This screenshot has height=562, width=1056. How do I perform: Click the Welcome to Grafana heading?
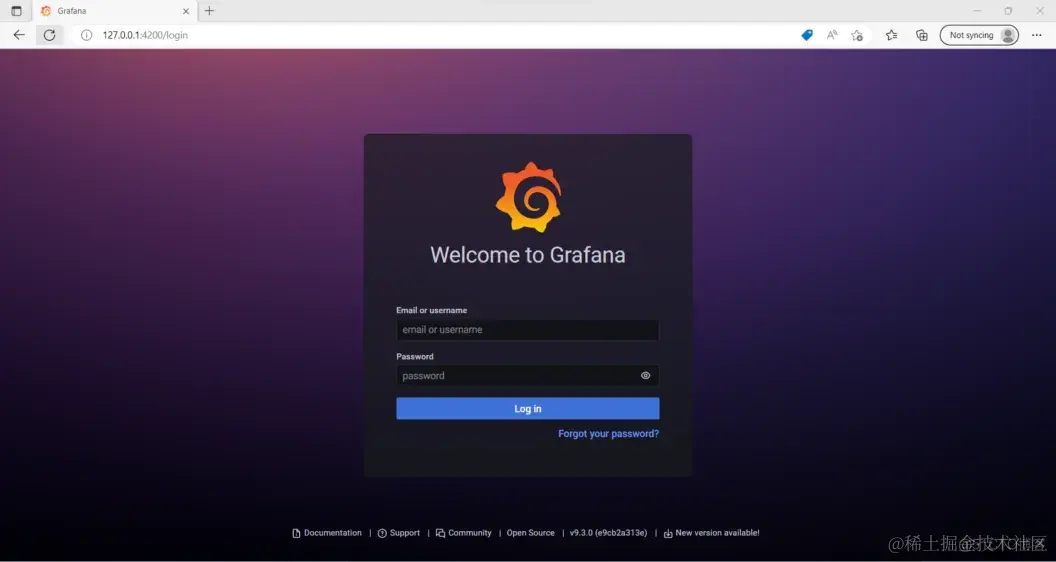528,255
